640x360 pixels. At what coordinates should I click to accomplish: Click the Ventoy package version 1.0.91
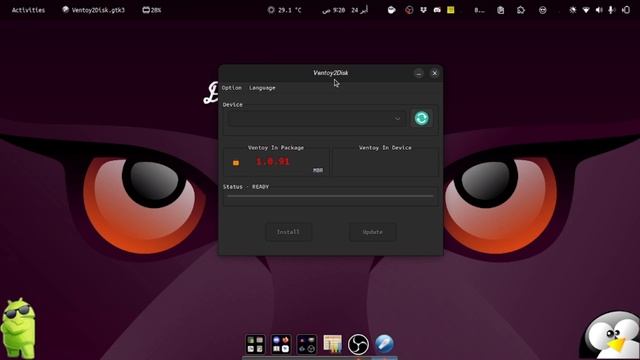[x=273, y=162]
